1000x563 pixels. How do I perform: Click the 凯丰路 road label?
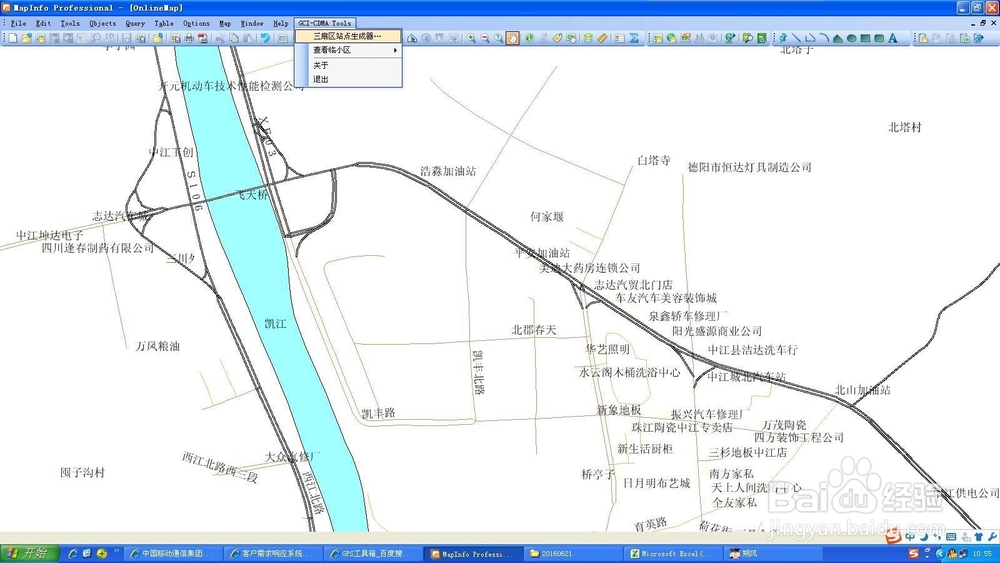[x=379, y=413]
